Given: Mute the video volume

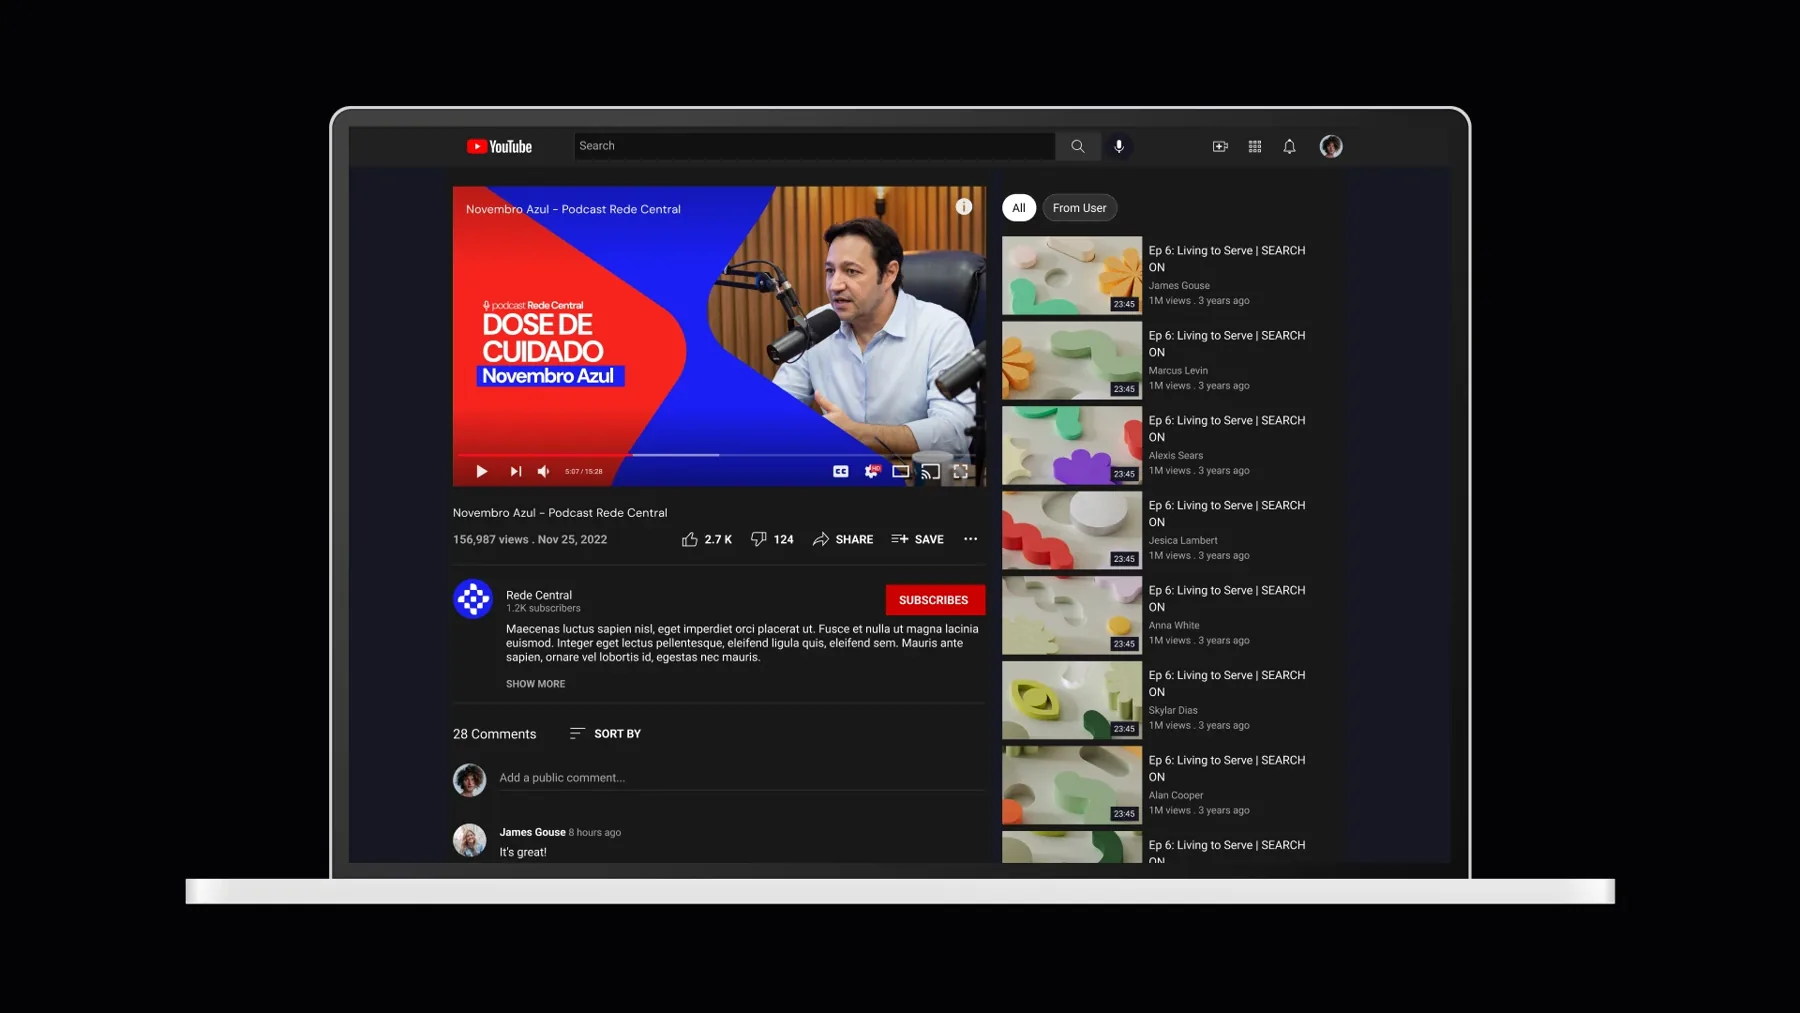Looking at the screenshot, I should [x=543, y=471].
